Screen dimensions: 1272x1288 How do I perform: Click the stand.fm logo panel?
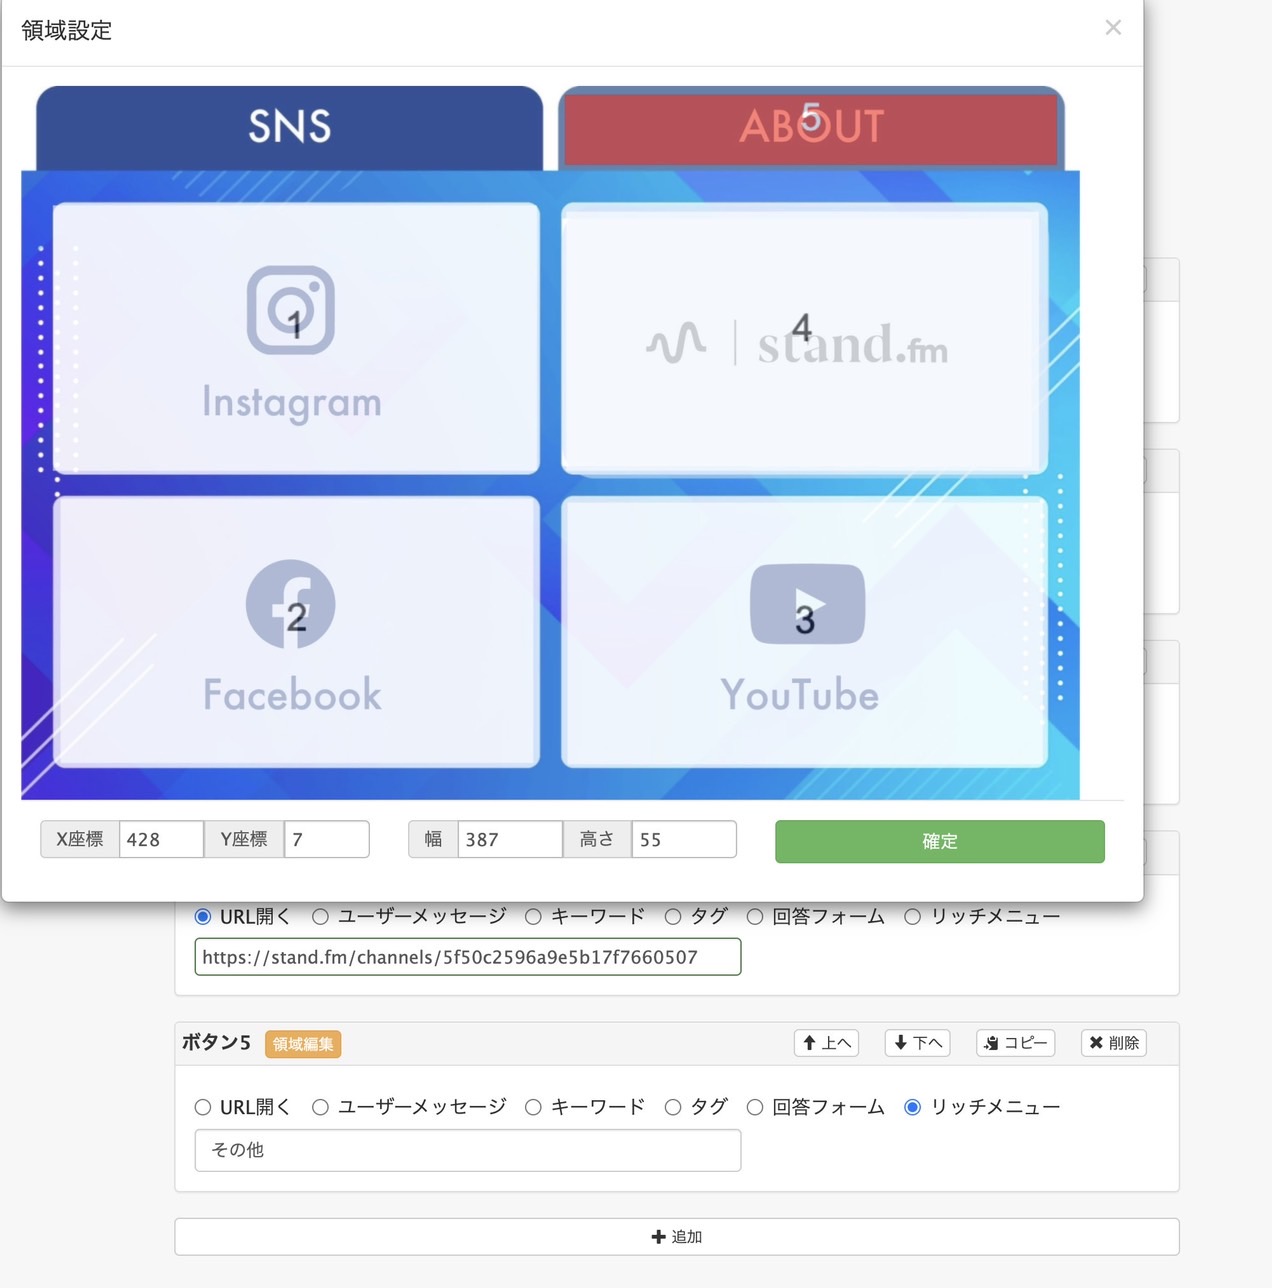(804, 338)
